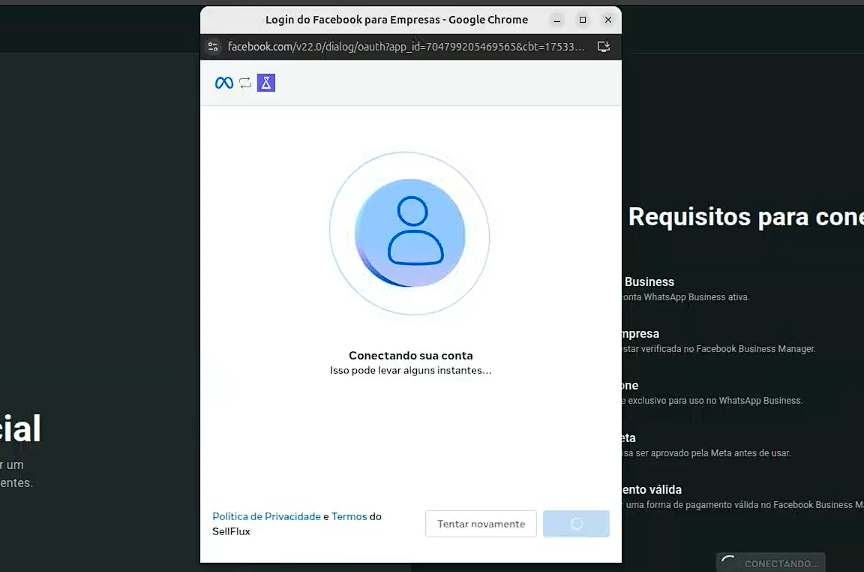The width and height of the screenshot is (864, 572).
Task: Click the exchange arrows between logos
Action: pos(245,83)
